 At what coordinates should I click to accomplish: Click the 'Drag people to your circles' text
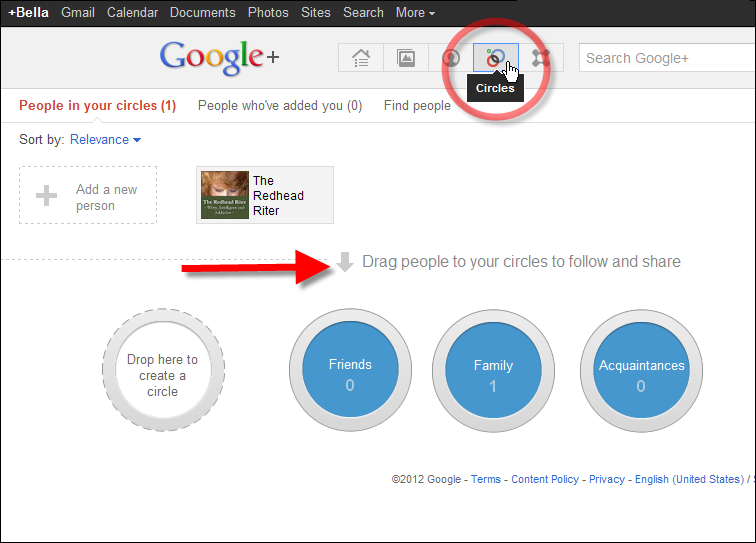tap(521, 261)
